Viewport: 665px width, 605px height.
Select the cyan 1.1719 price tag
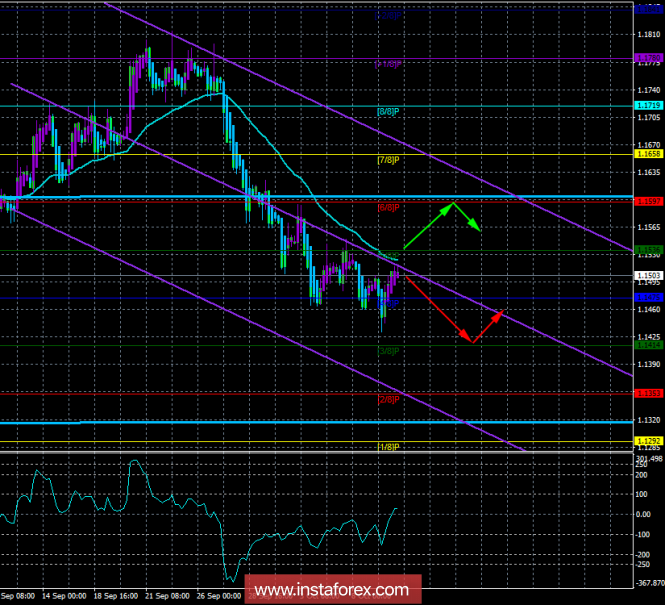[x=649, y=105]
